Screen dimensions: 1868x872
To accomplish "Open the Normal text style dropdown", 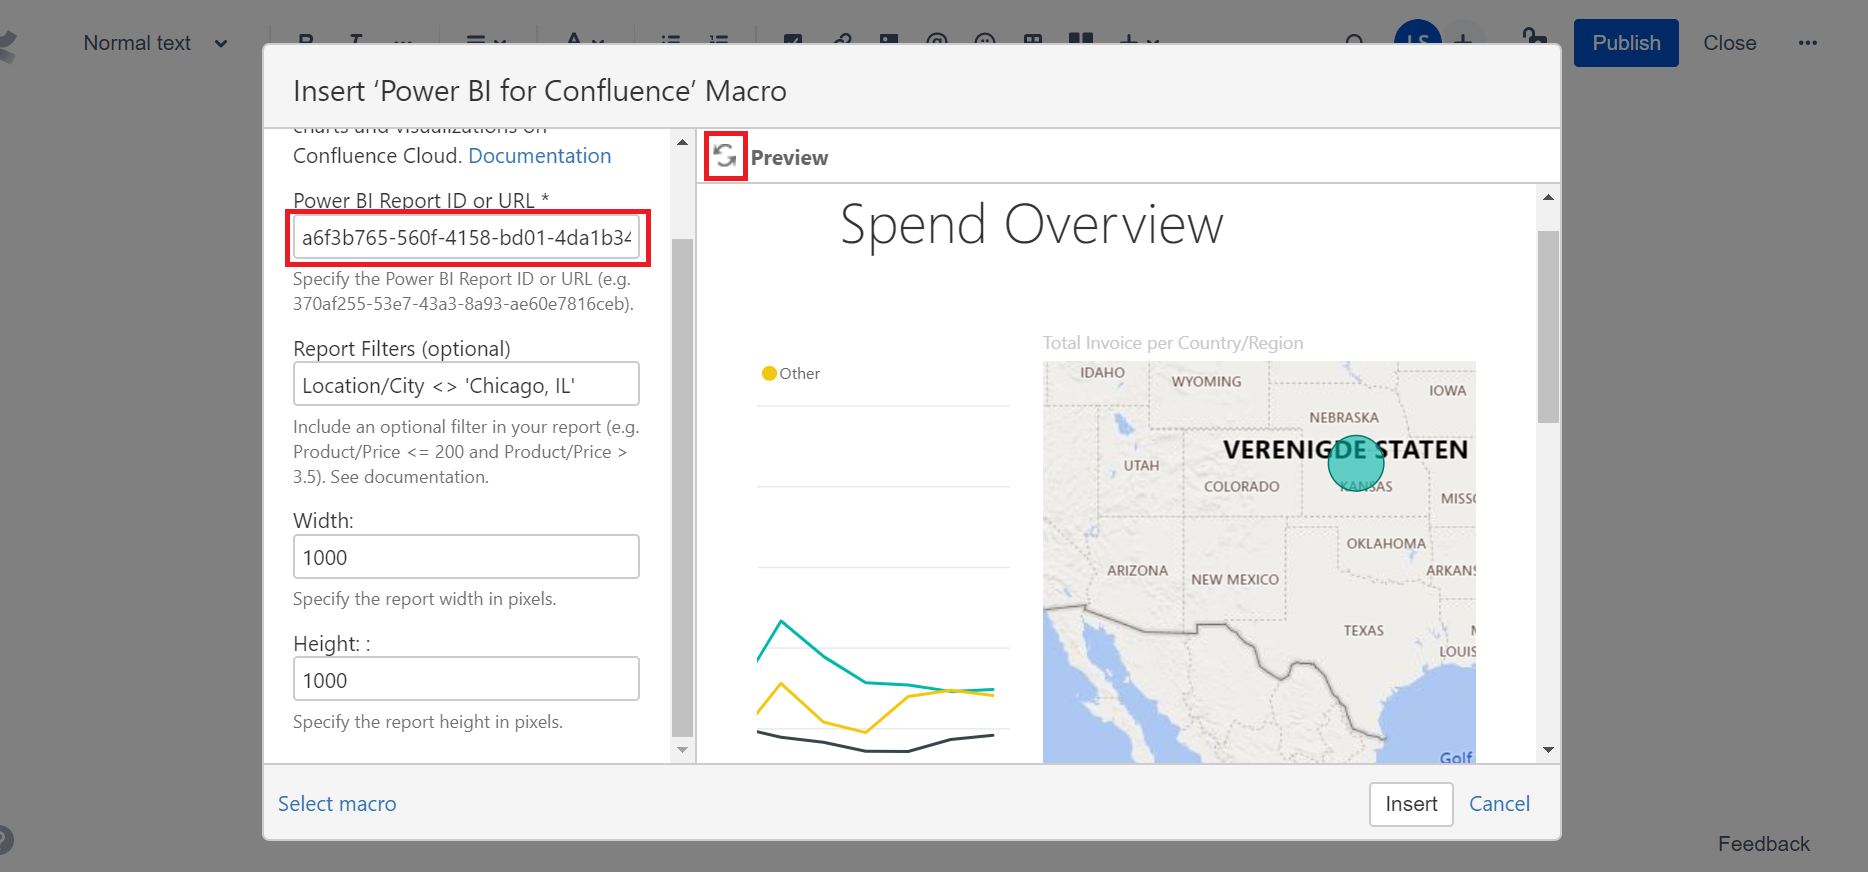I will click(155, 43).
